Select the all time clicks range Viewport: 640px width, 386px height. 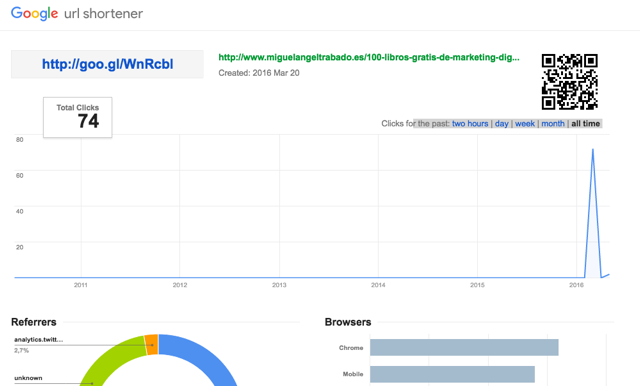[585, 124]
